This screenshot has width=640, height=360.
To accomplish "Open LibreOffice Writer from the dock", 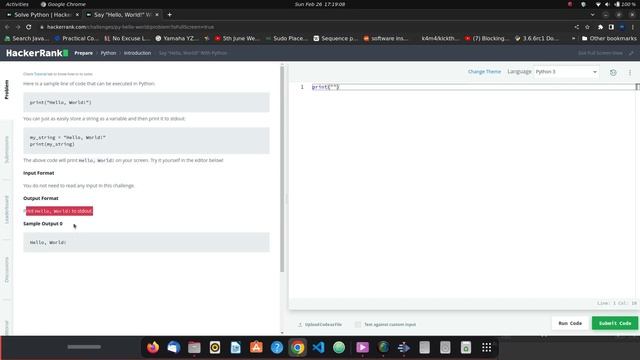I will (x=236, y=347).
